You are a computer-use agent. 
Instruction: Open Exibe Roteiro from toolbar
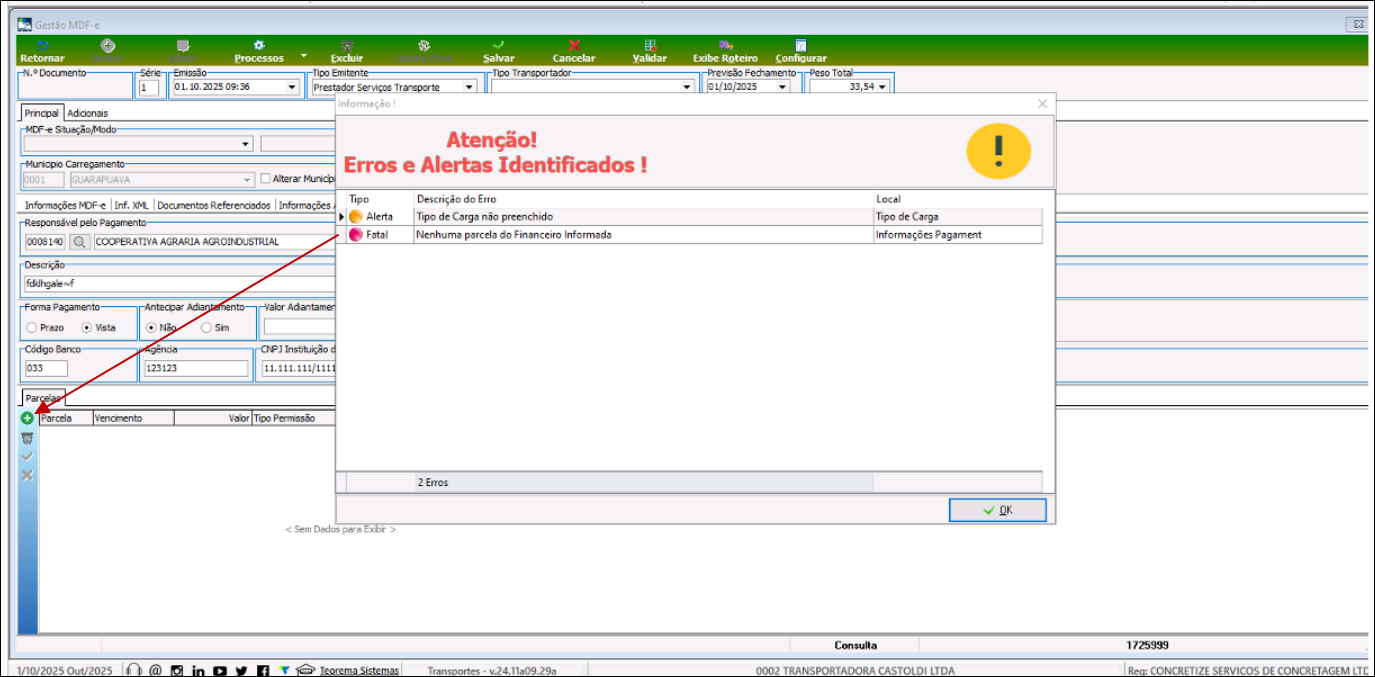click(x=725, y=51)
